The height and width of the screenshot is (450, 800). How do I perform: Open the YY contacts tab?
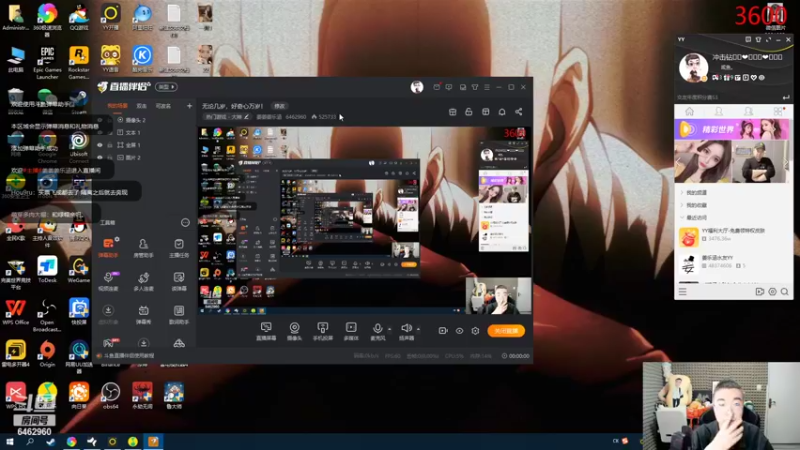click(x=718, y=111)
